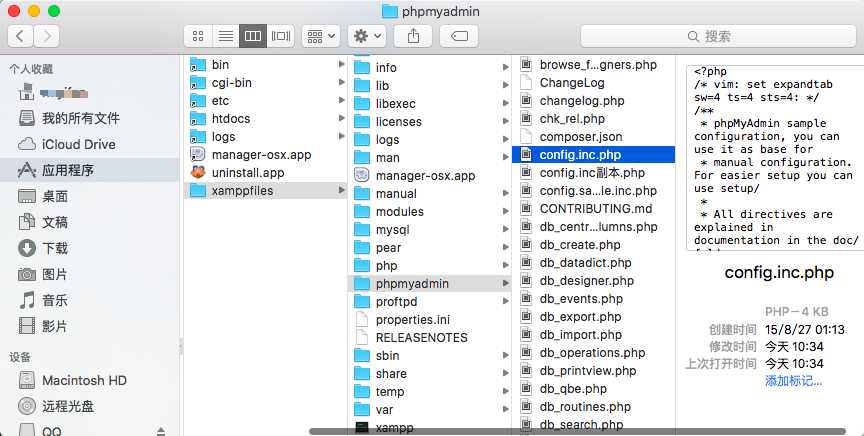The height and width of the screenshot is (436, 864).
Task: Click the uninstall.app icon
Action: [x=198, y=173]
